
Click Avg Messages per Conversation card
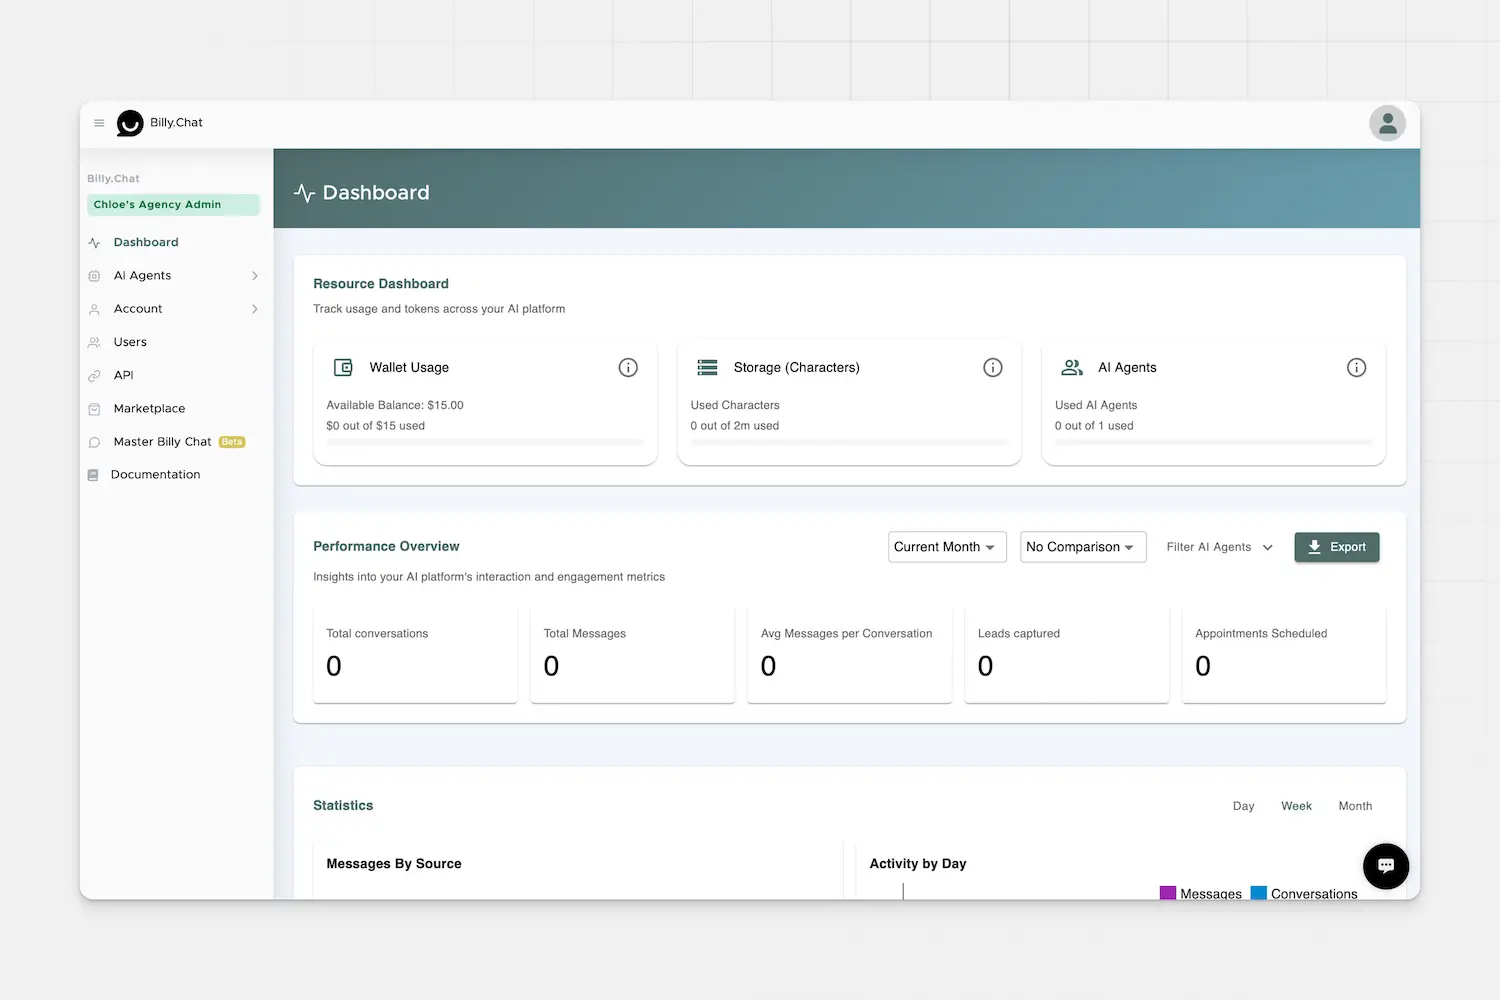coord(849,655)
